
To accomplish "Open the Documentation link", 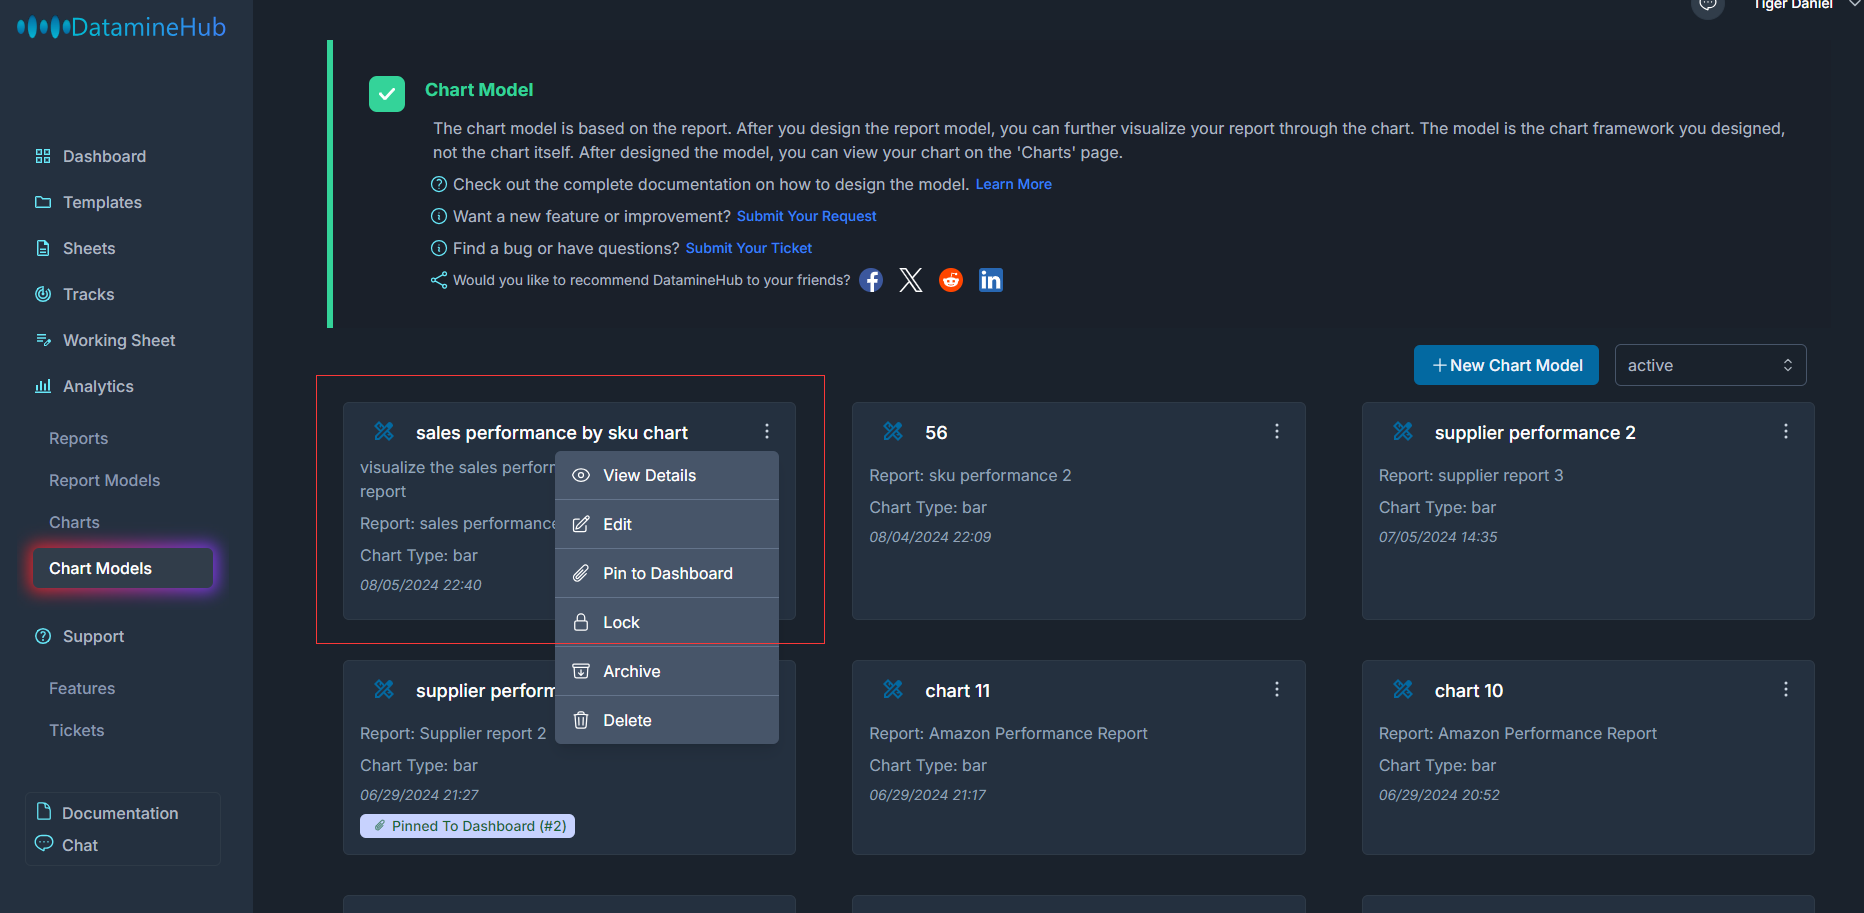I will click(x=120, y=813).
